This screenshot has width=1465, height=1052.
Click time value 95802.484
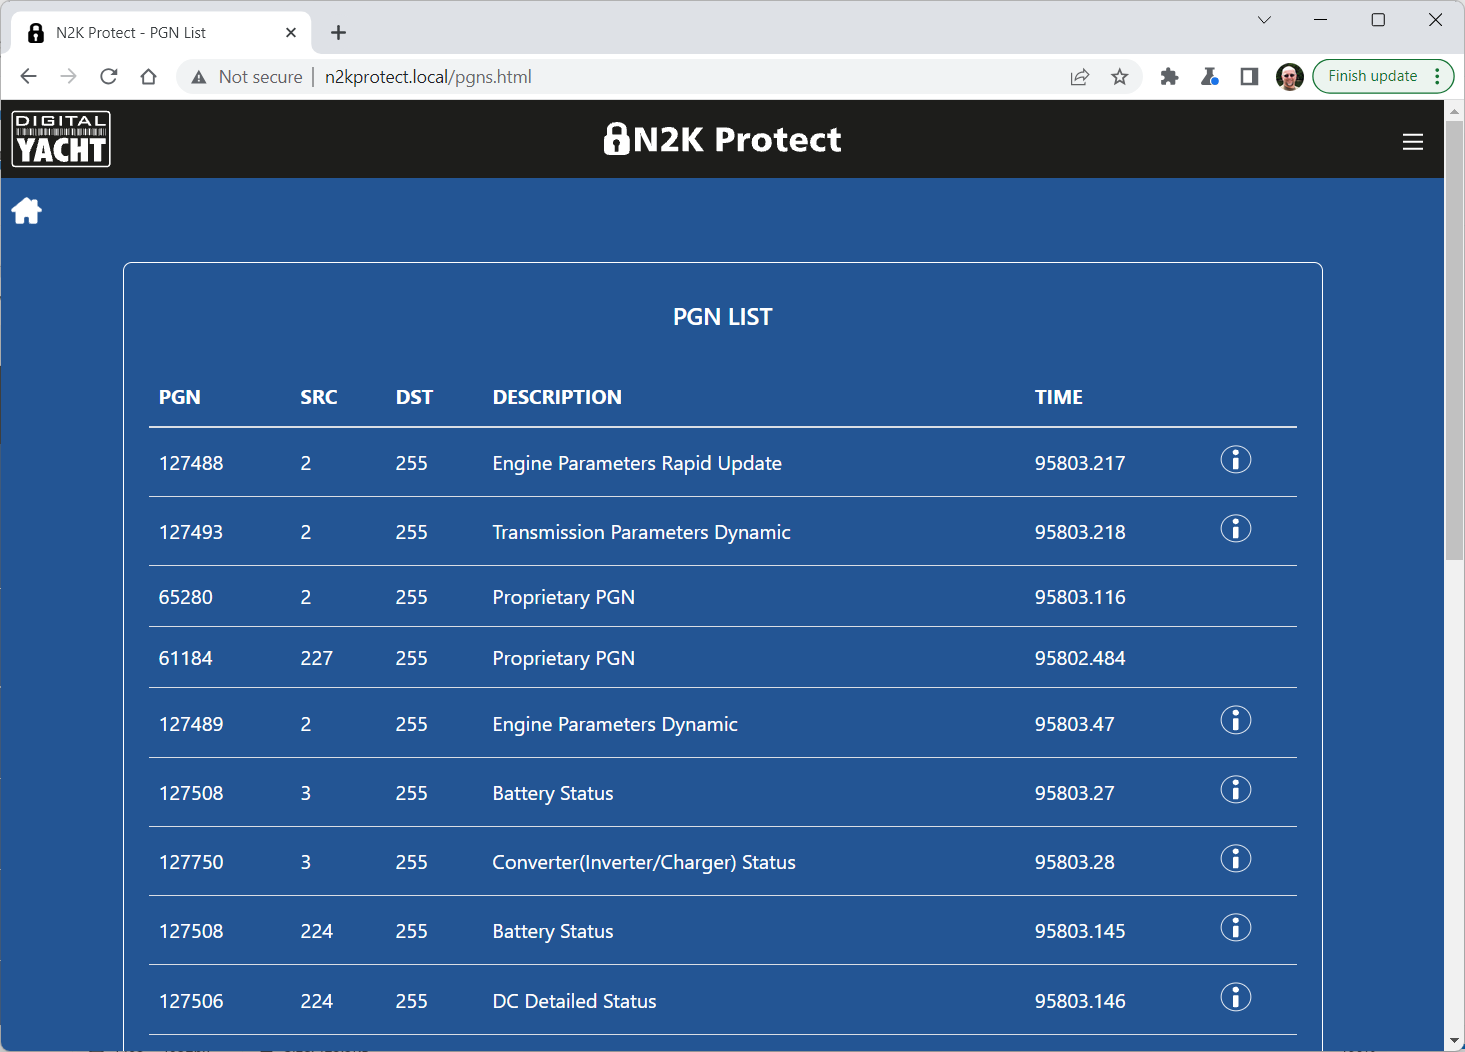(x=1080, y=658)
